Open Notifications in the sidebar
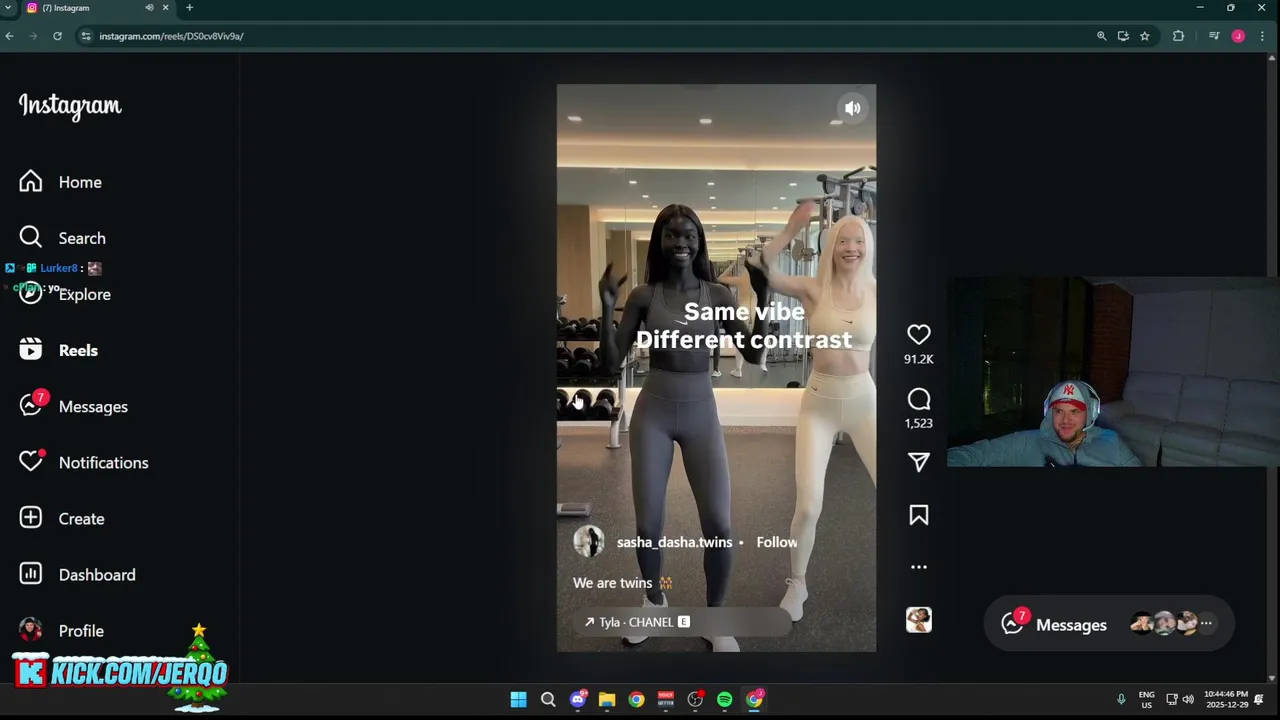The width and height of the screenshot is (1280, 720). tap(83, 462)
